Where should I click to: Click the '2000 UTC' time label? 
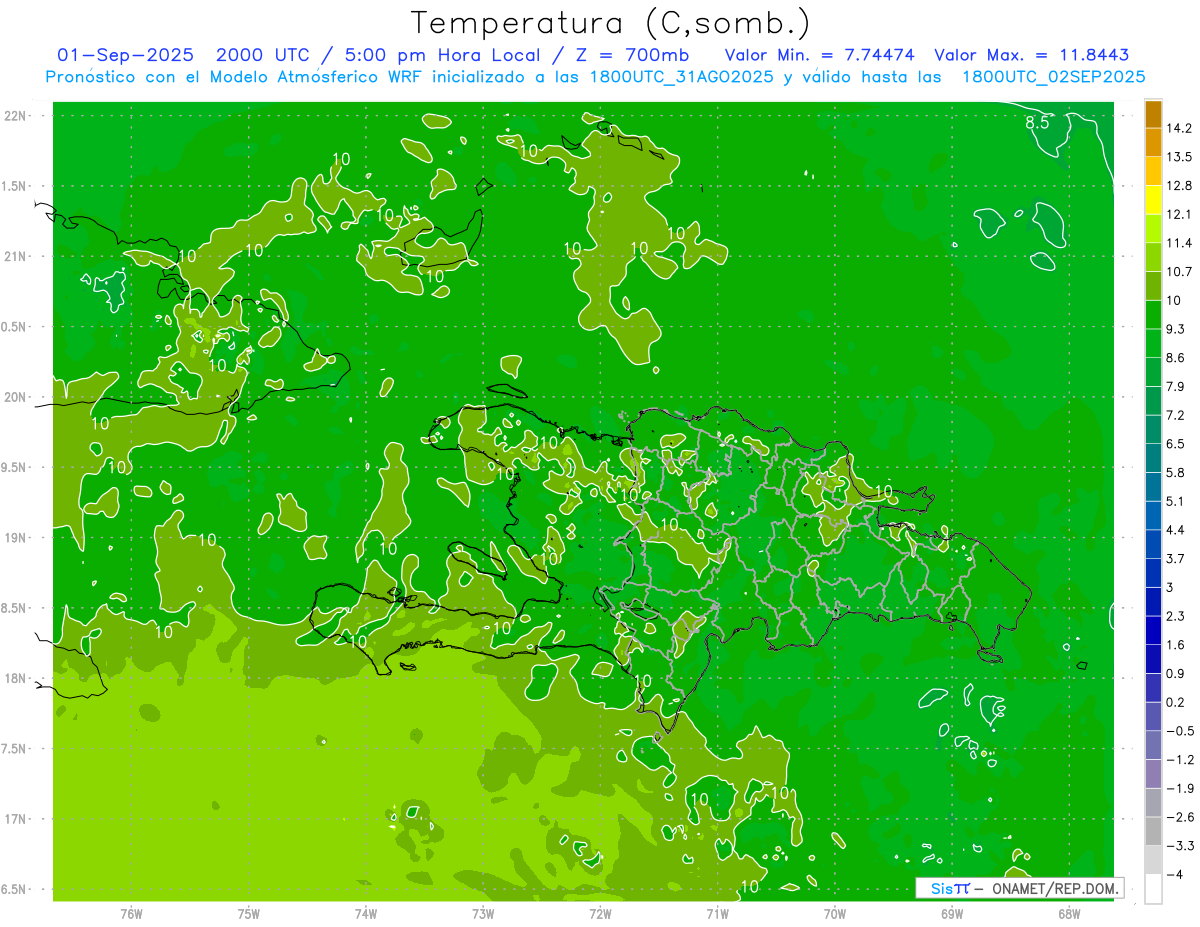(x=264, y=55)
